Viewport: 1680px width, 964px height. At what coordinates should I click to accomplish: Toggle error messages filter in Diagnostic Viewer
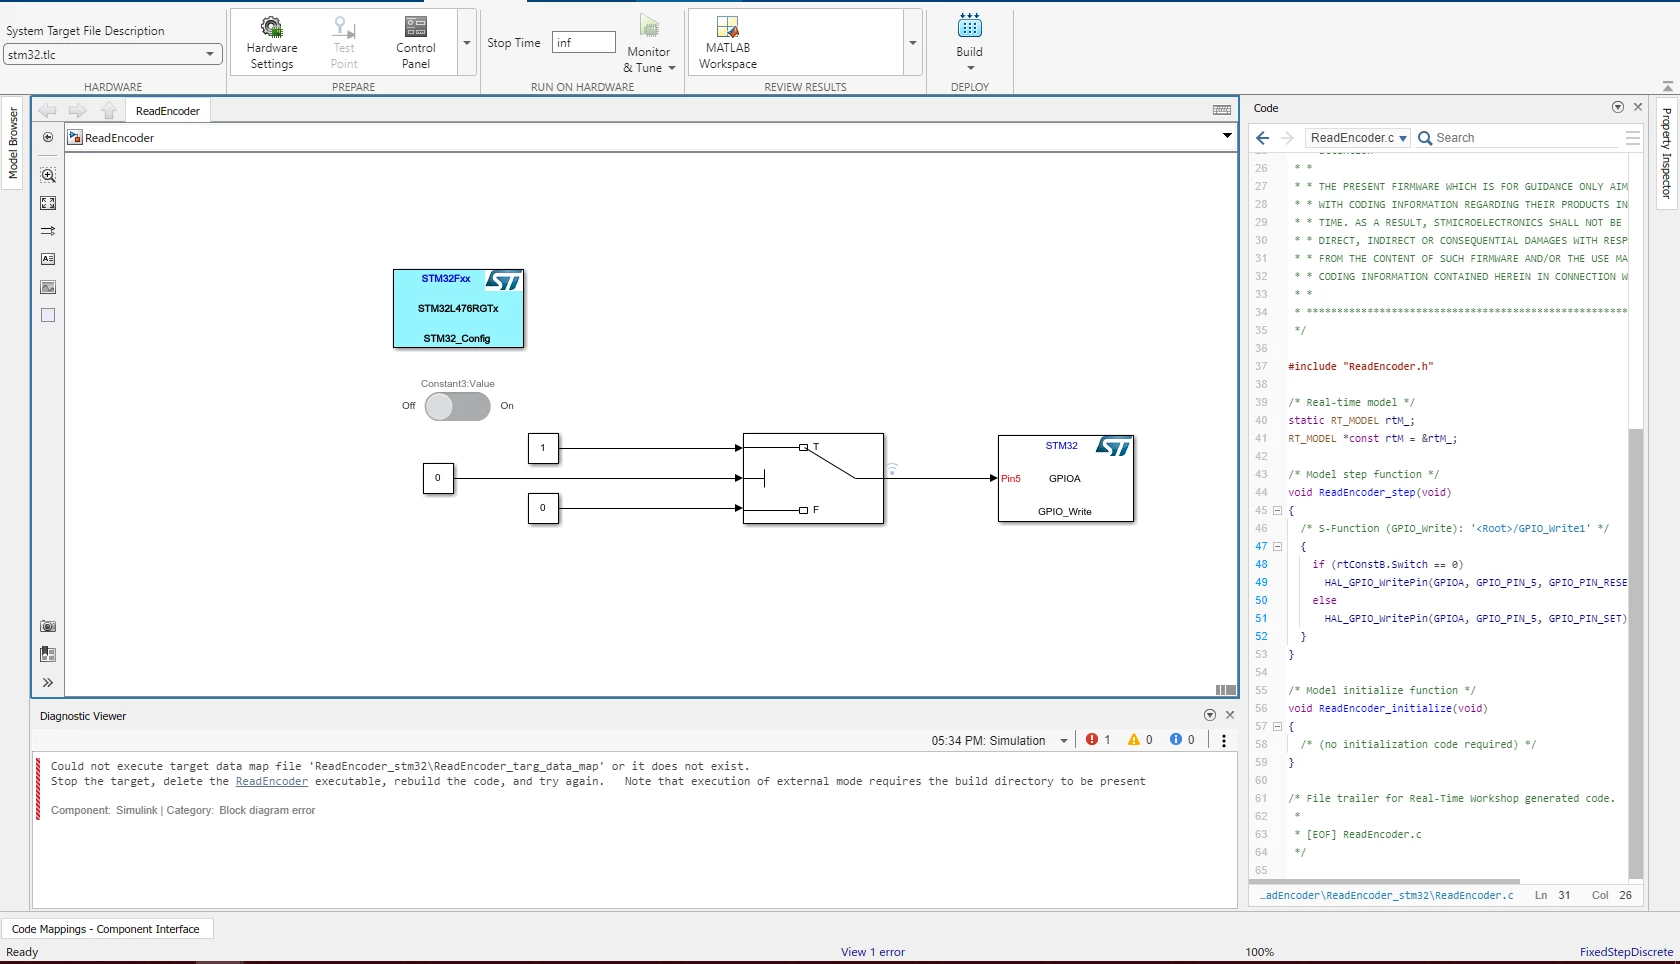[1099, 740]
